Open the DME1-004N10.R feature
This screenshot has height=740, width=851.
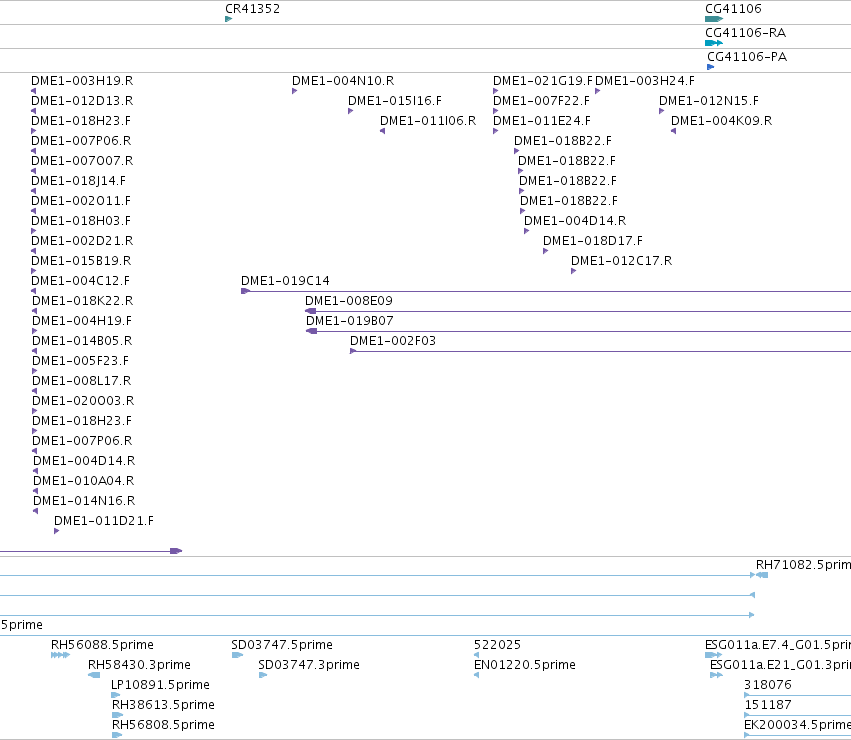tap(343, 81)
